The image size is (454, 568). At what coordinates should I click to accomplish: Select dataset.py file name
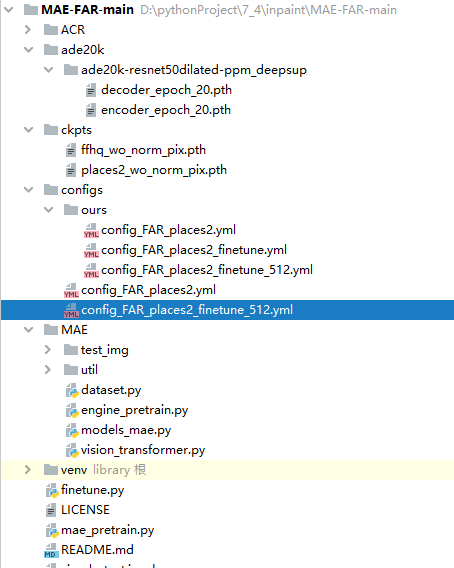tap(111, 390)
